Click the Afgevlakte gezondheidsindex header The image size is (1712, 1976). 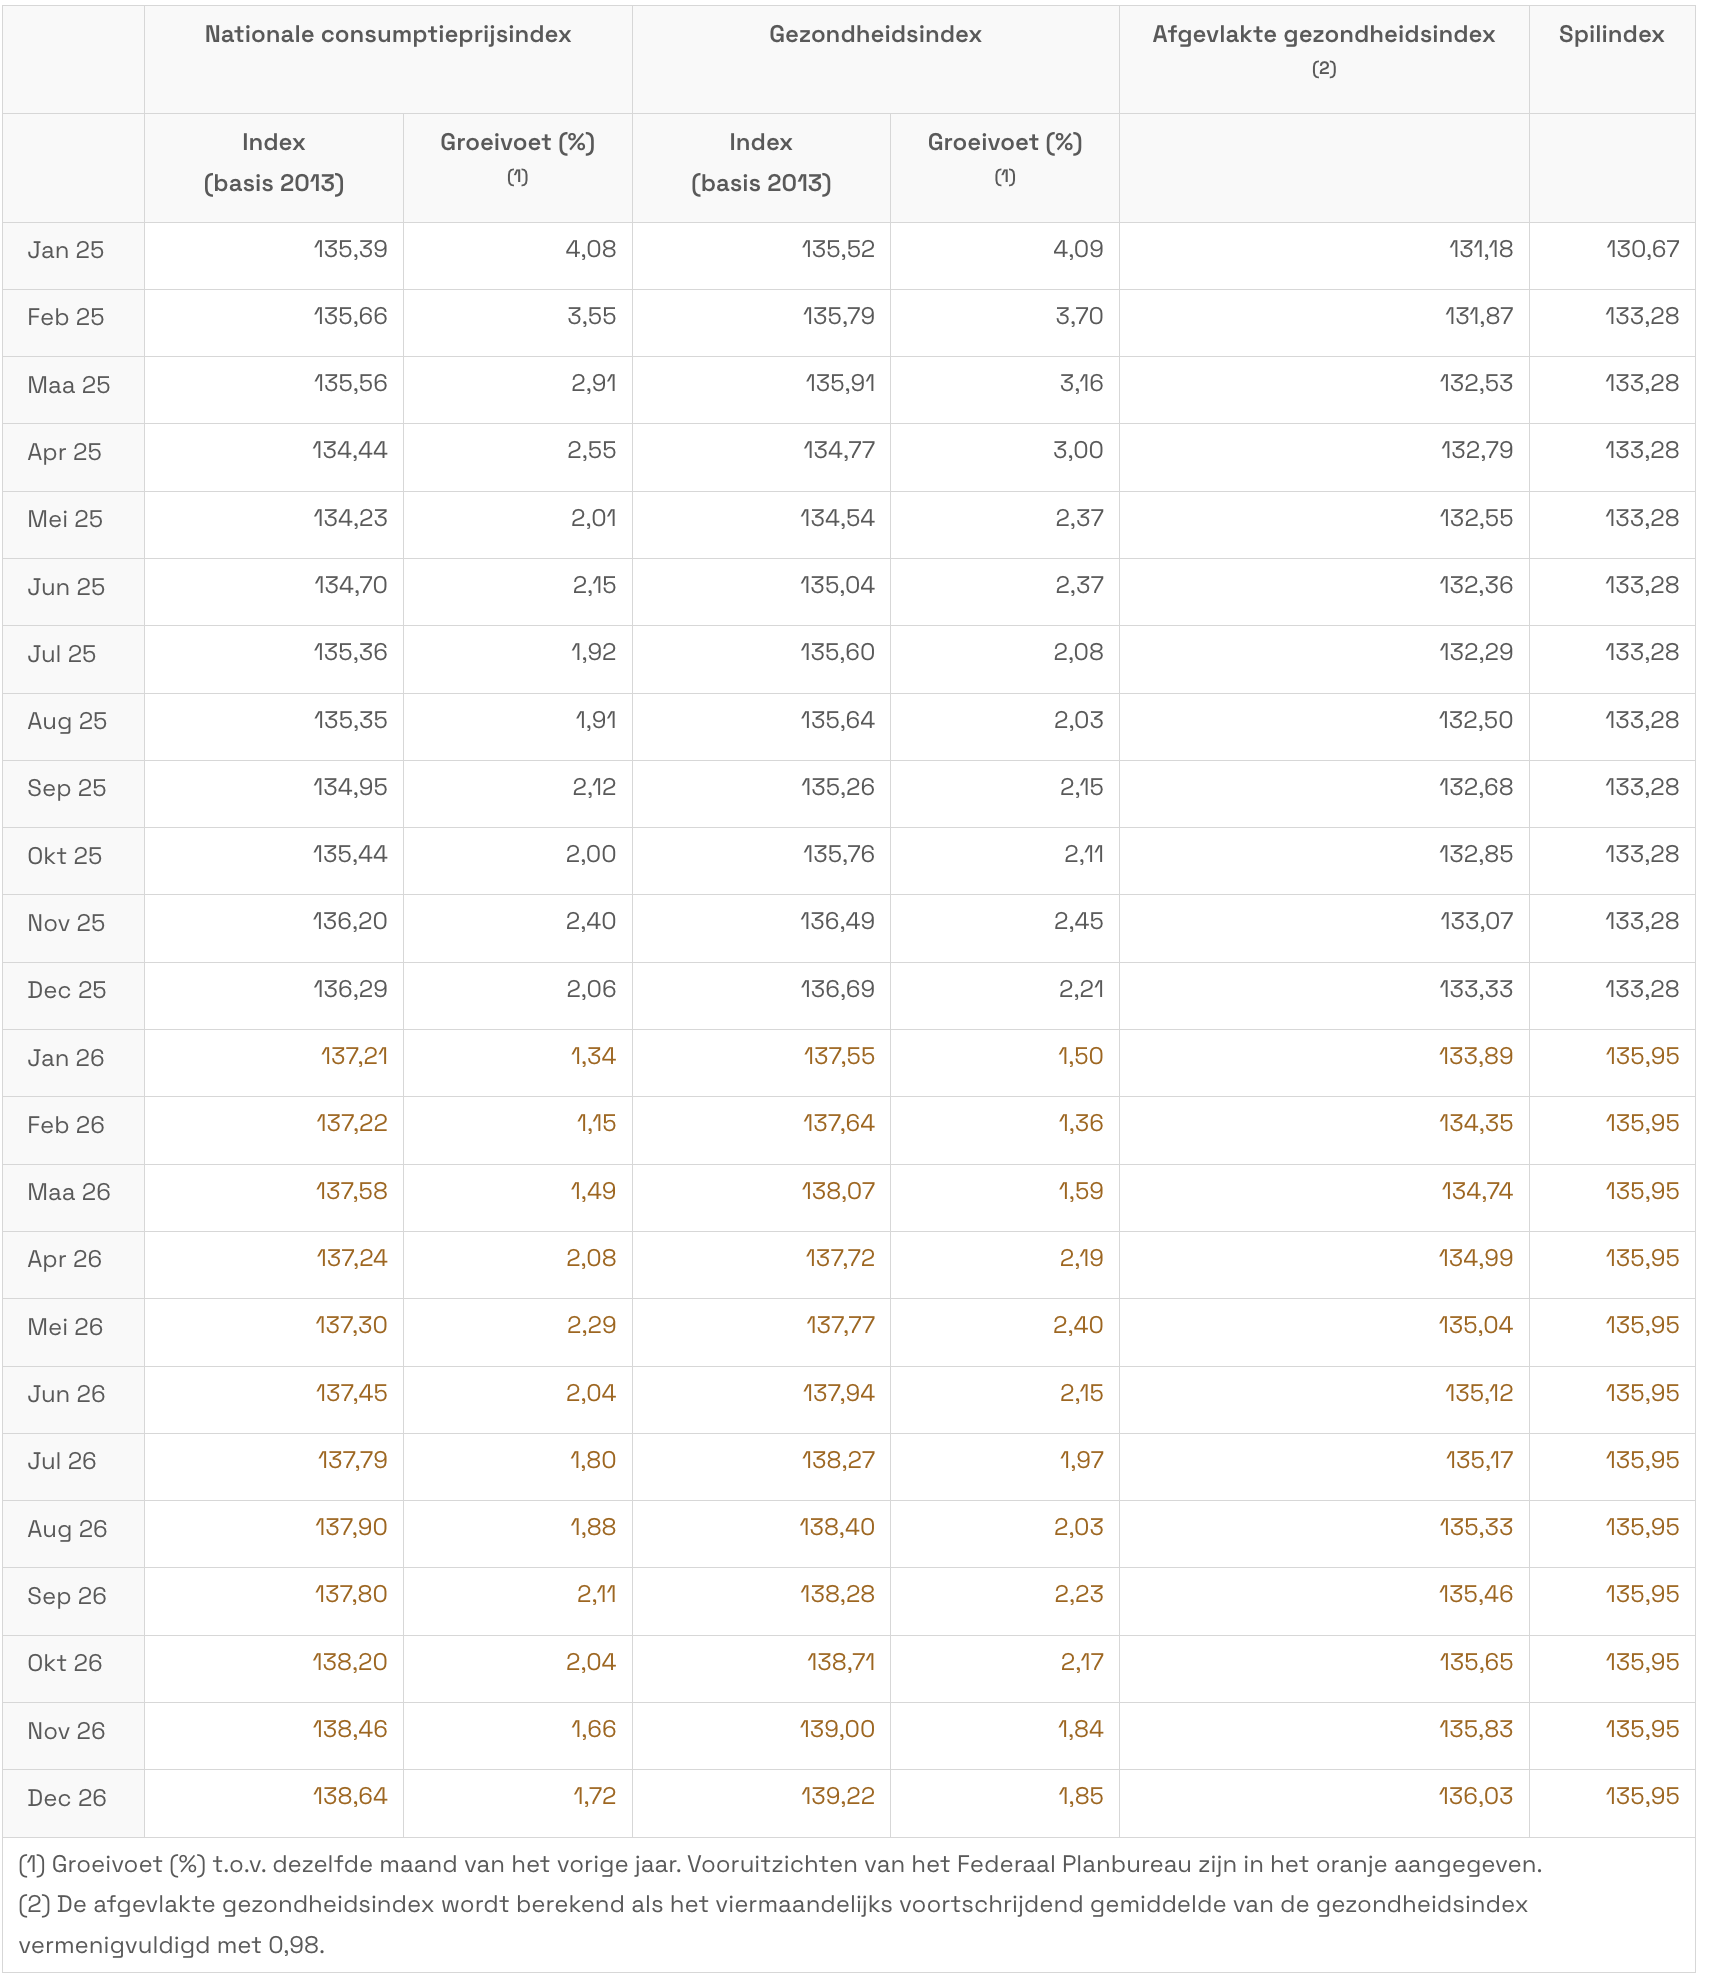coord(1323,35)
